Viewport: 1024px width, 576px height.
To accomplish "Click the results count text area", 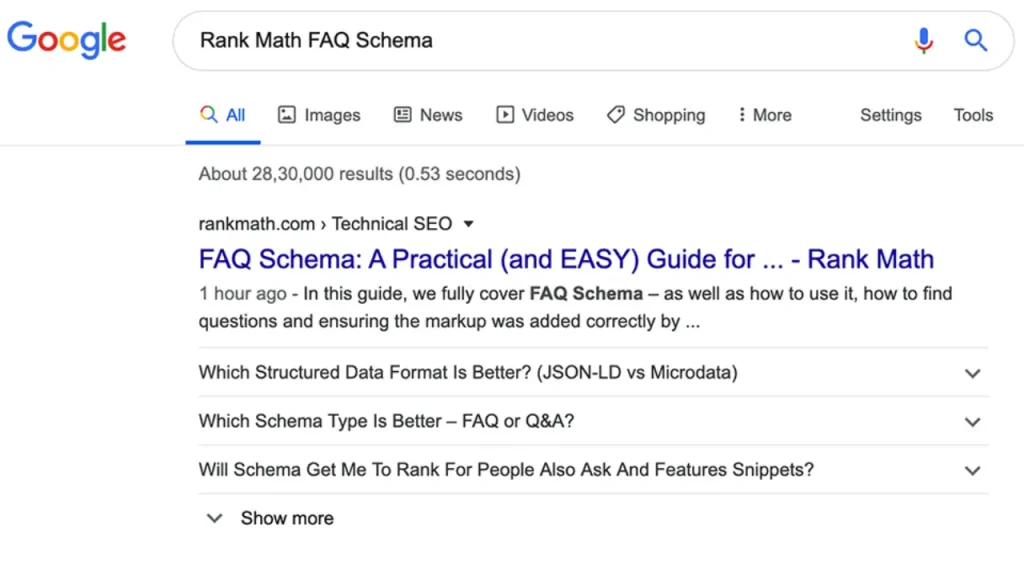I will click(358, 173).
